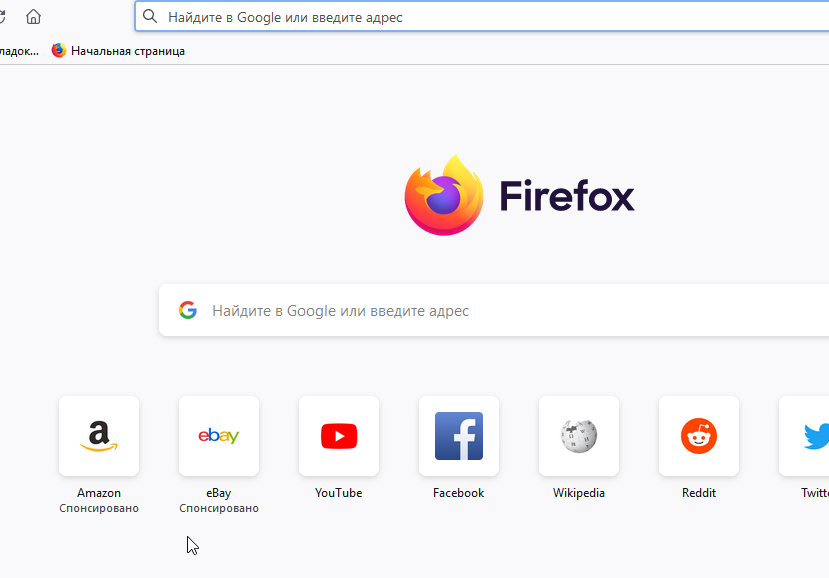829x578 pixels.
Task: Click the Reddit label text
Action: point(699,493)
